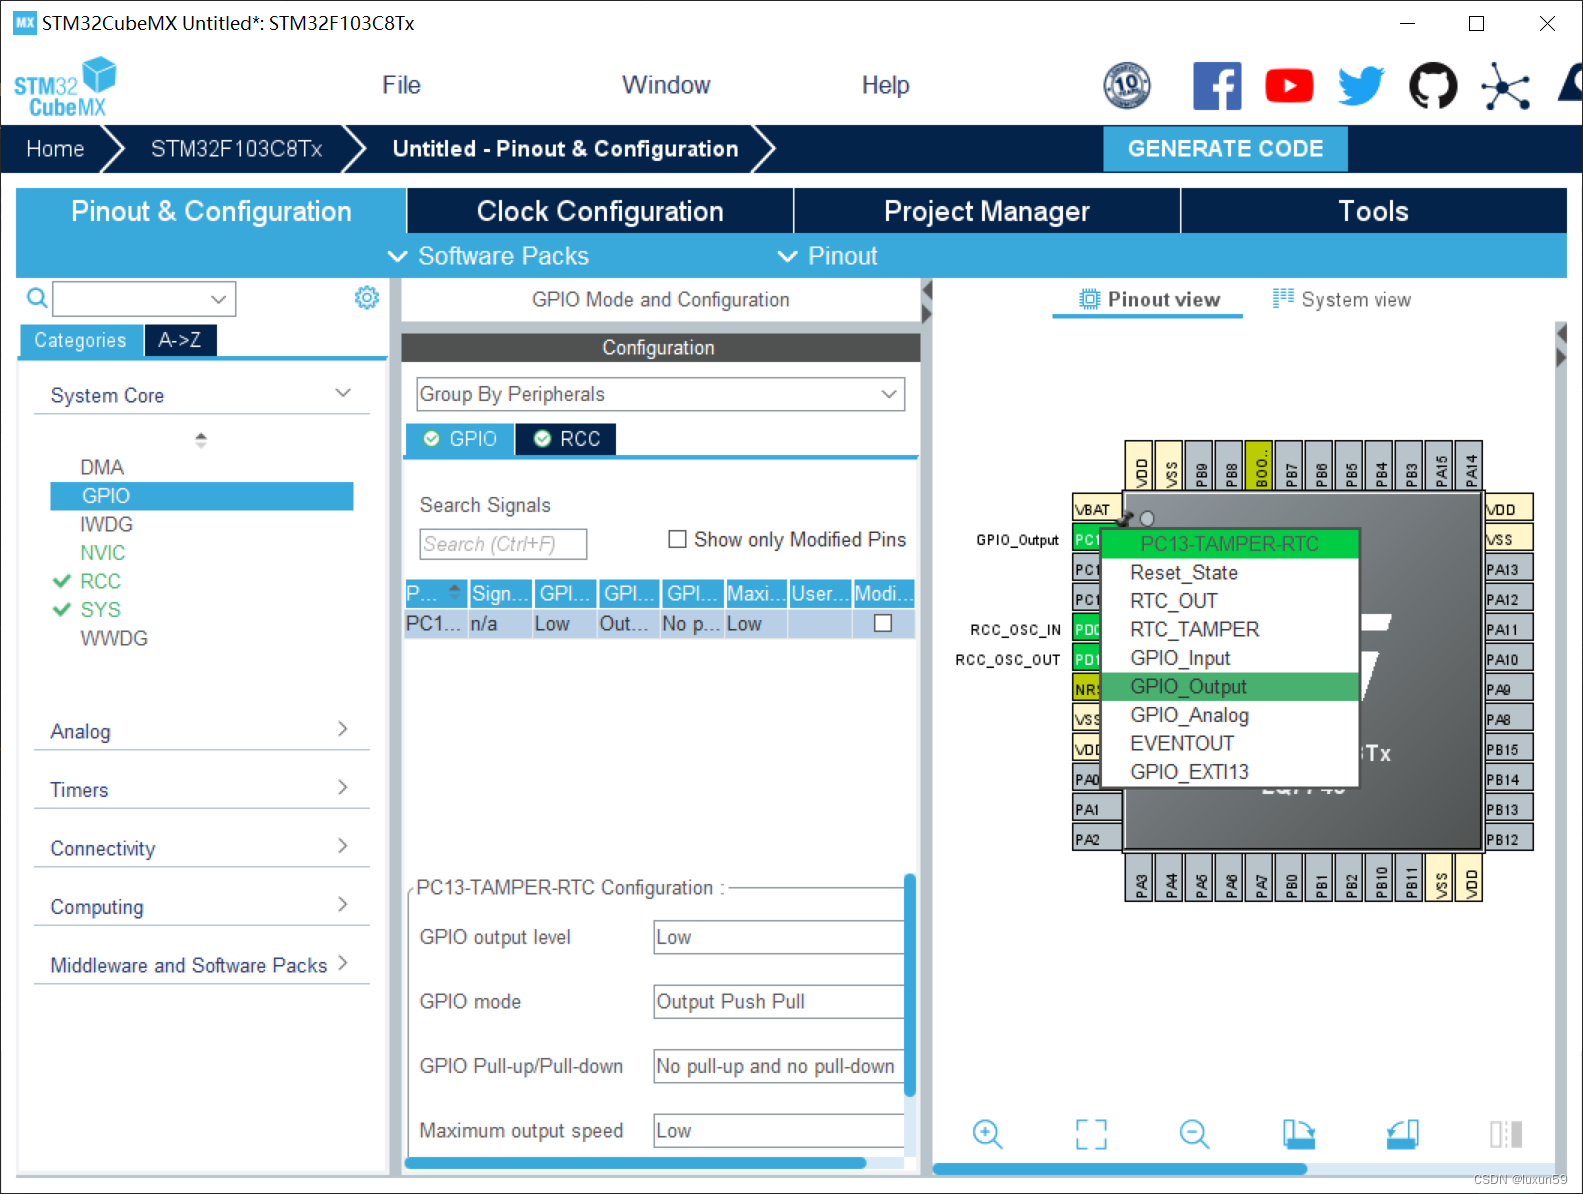Image resolution: width=1583 pixels, height=1194 pixels.
Task: Open the Facebook link icon
Action: tap(1217, 86)
